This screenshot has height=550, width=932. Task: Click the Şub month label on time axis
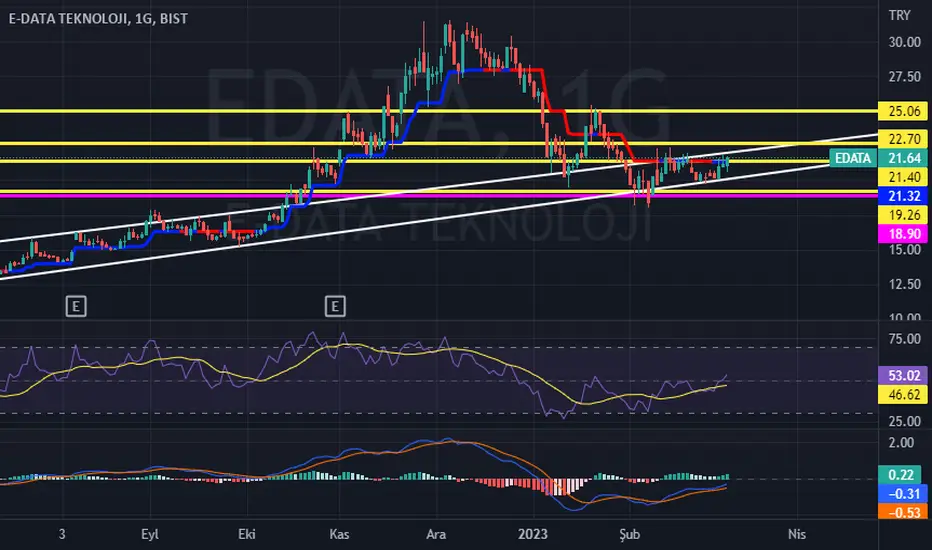[x=629, y=534]
